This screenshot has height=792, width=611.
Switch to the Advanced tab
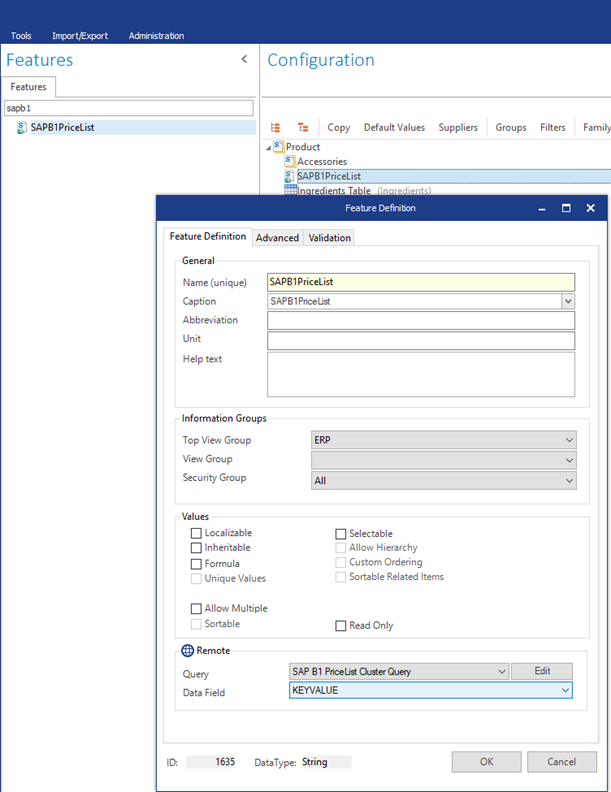click(x=277, y=237)
